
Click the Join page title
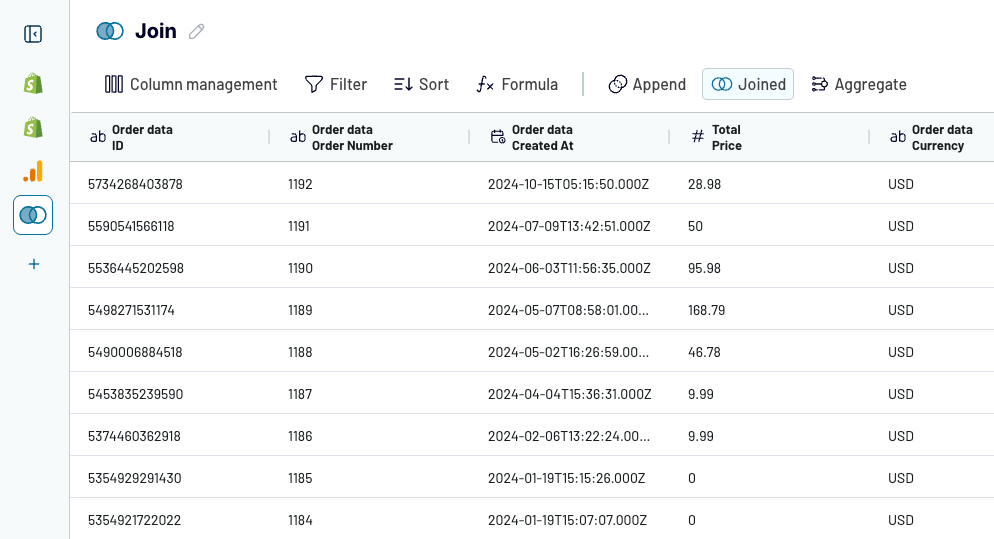[x=156, y=30]
